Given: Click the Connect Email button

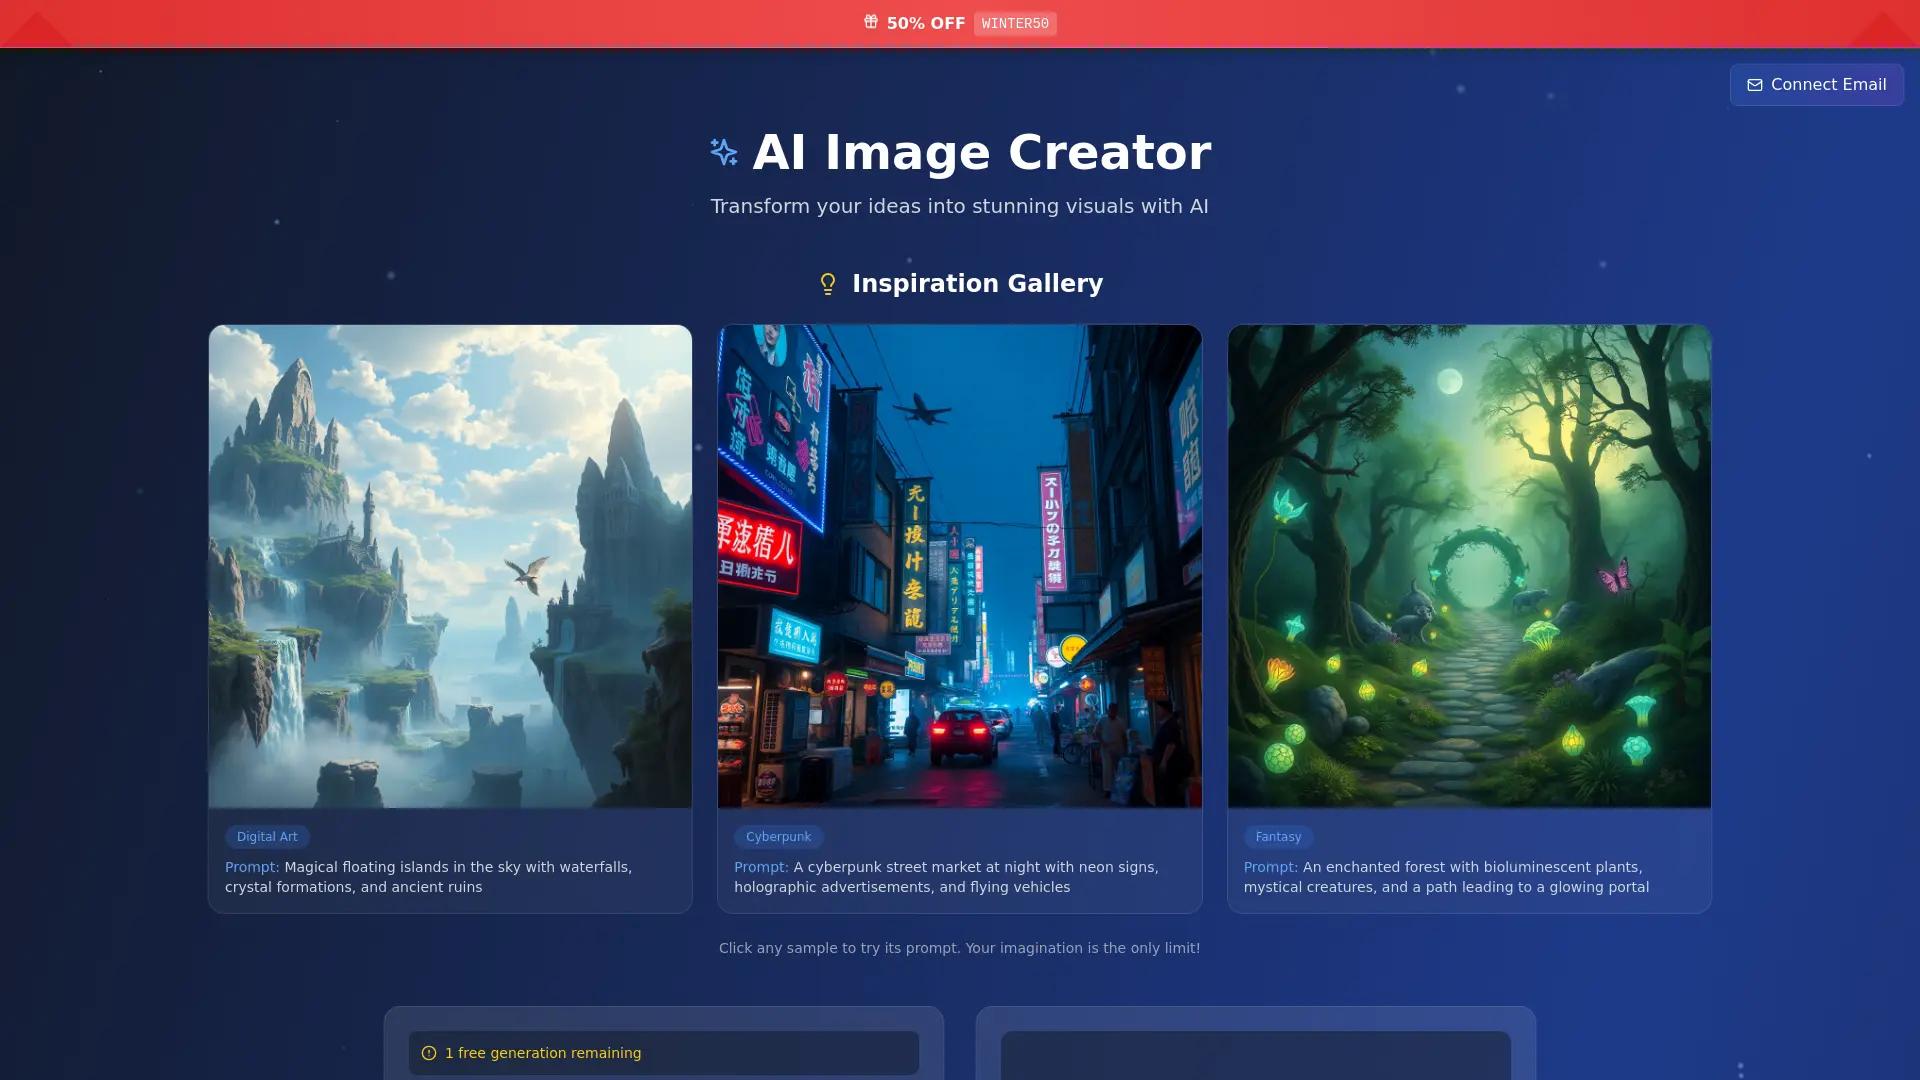Looking at the screenshot, I should [1816, 85].
